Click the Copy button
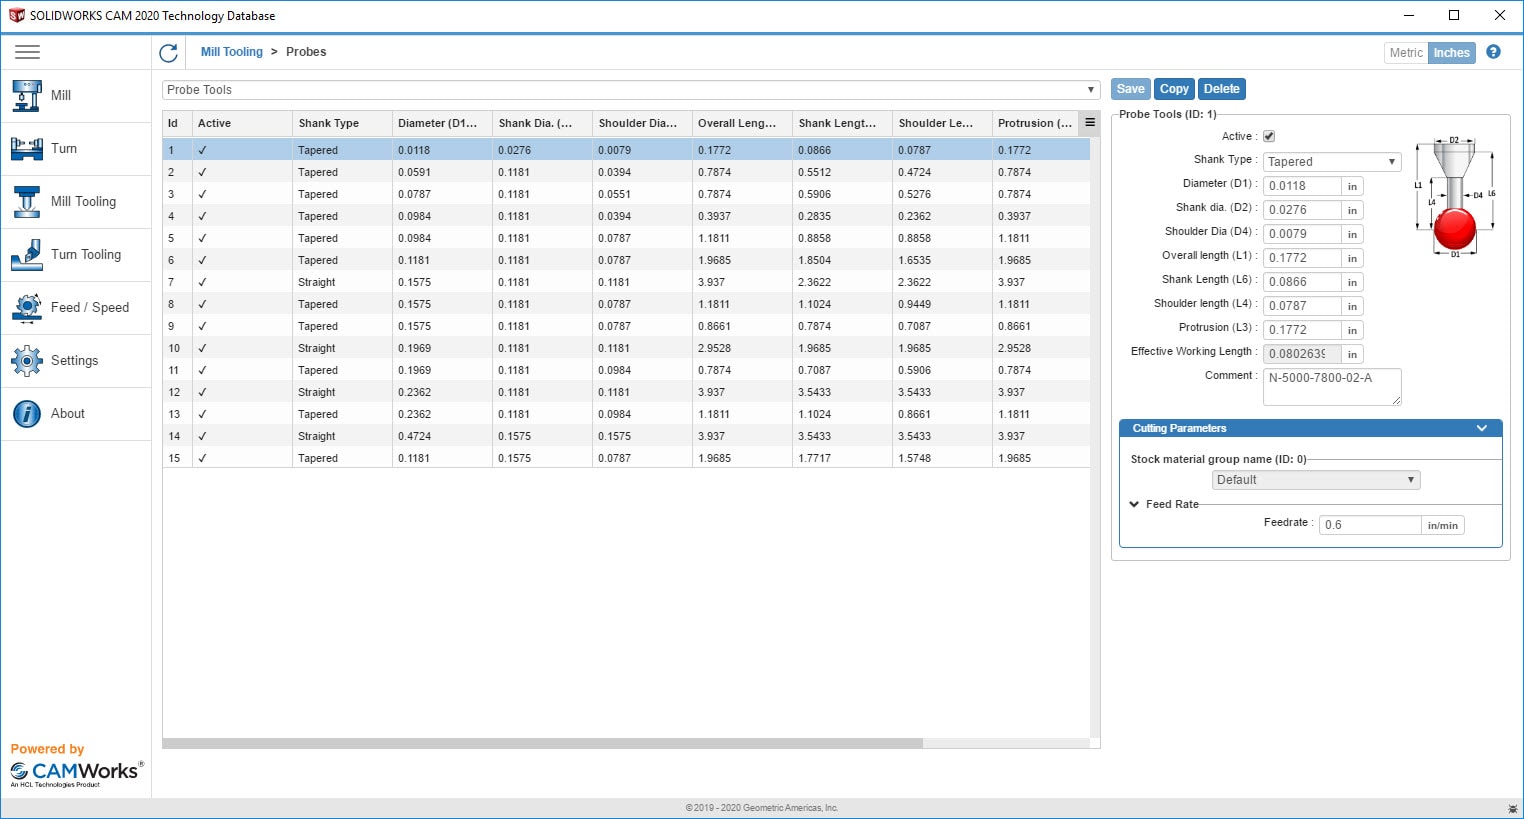Viewport: 1524px width, 819px height. coord(1174,89)
